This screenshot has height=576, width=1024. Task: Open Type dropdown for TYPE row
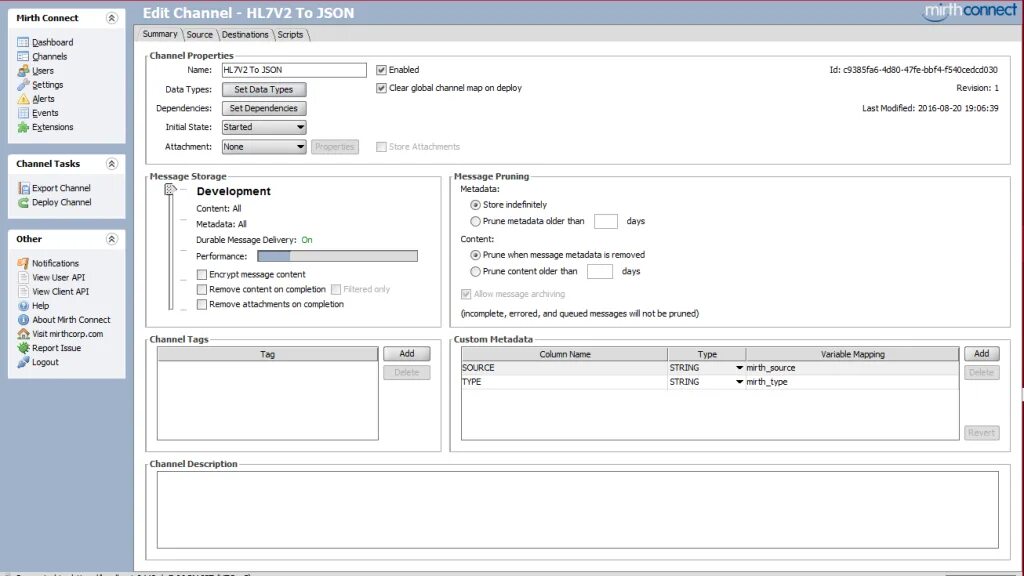click(x=739, y=382)
